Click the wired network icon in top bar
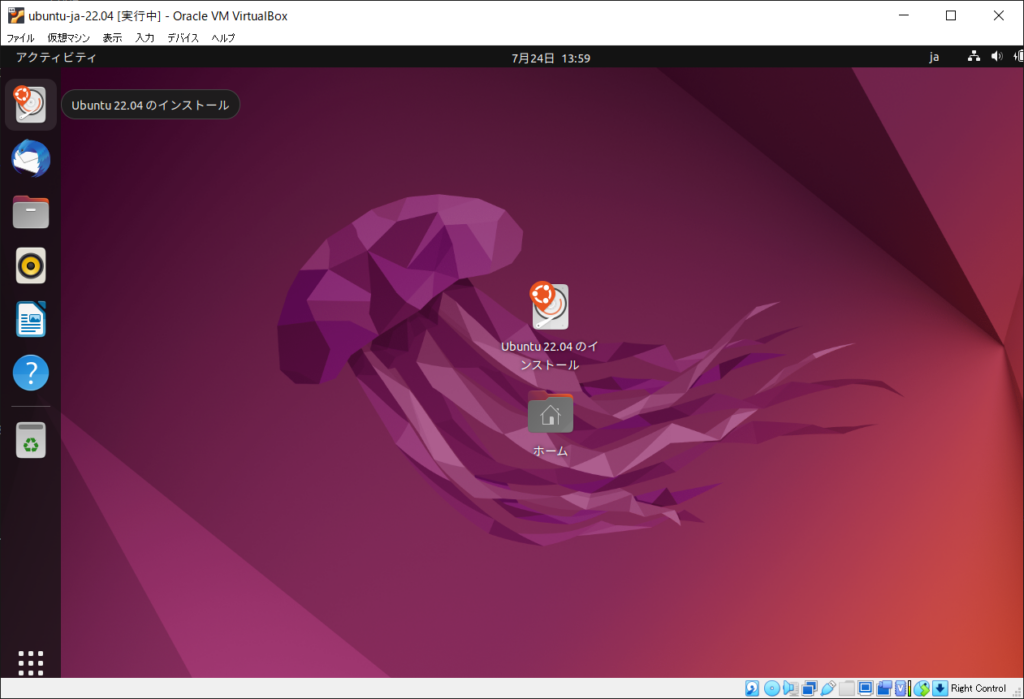The width and height of the screenshot is (1024, 699). coord(973,57)
